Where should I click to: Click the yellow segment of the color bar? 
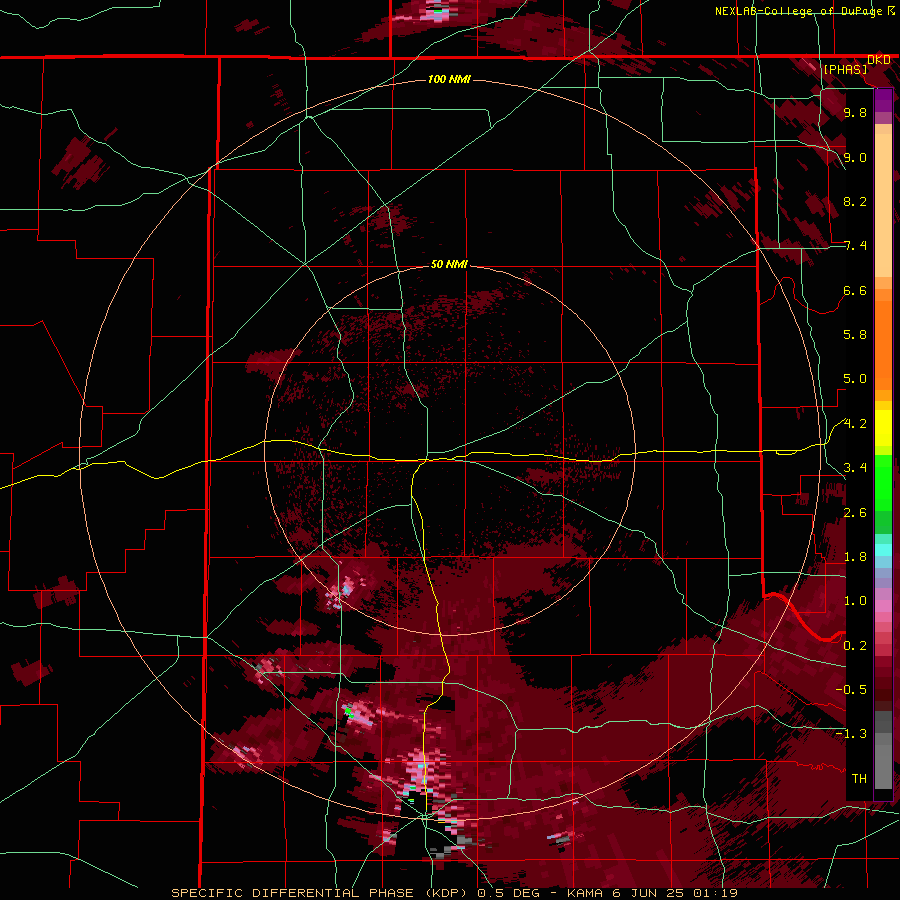click(x=883, y=428)
